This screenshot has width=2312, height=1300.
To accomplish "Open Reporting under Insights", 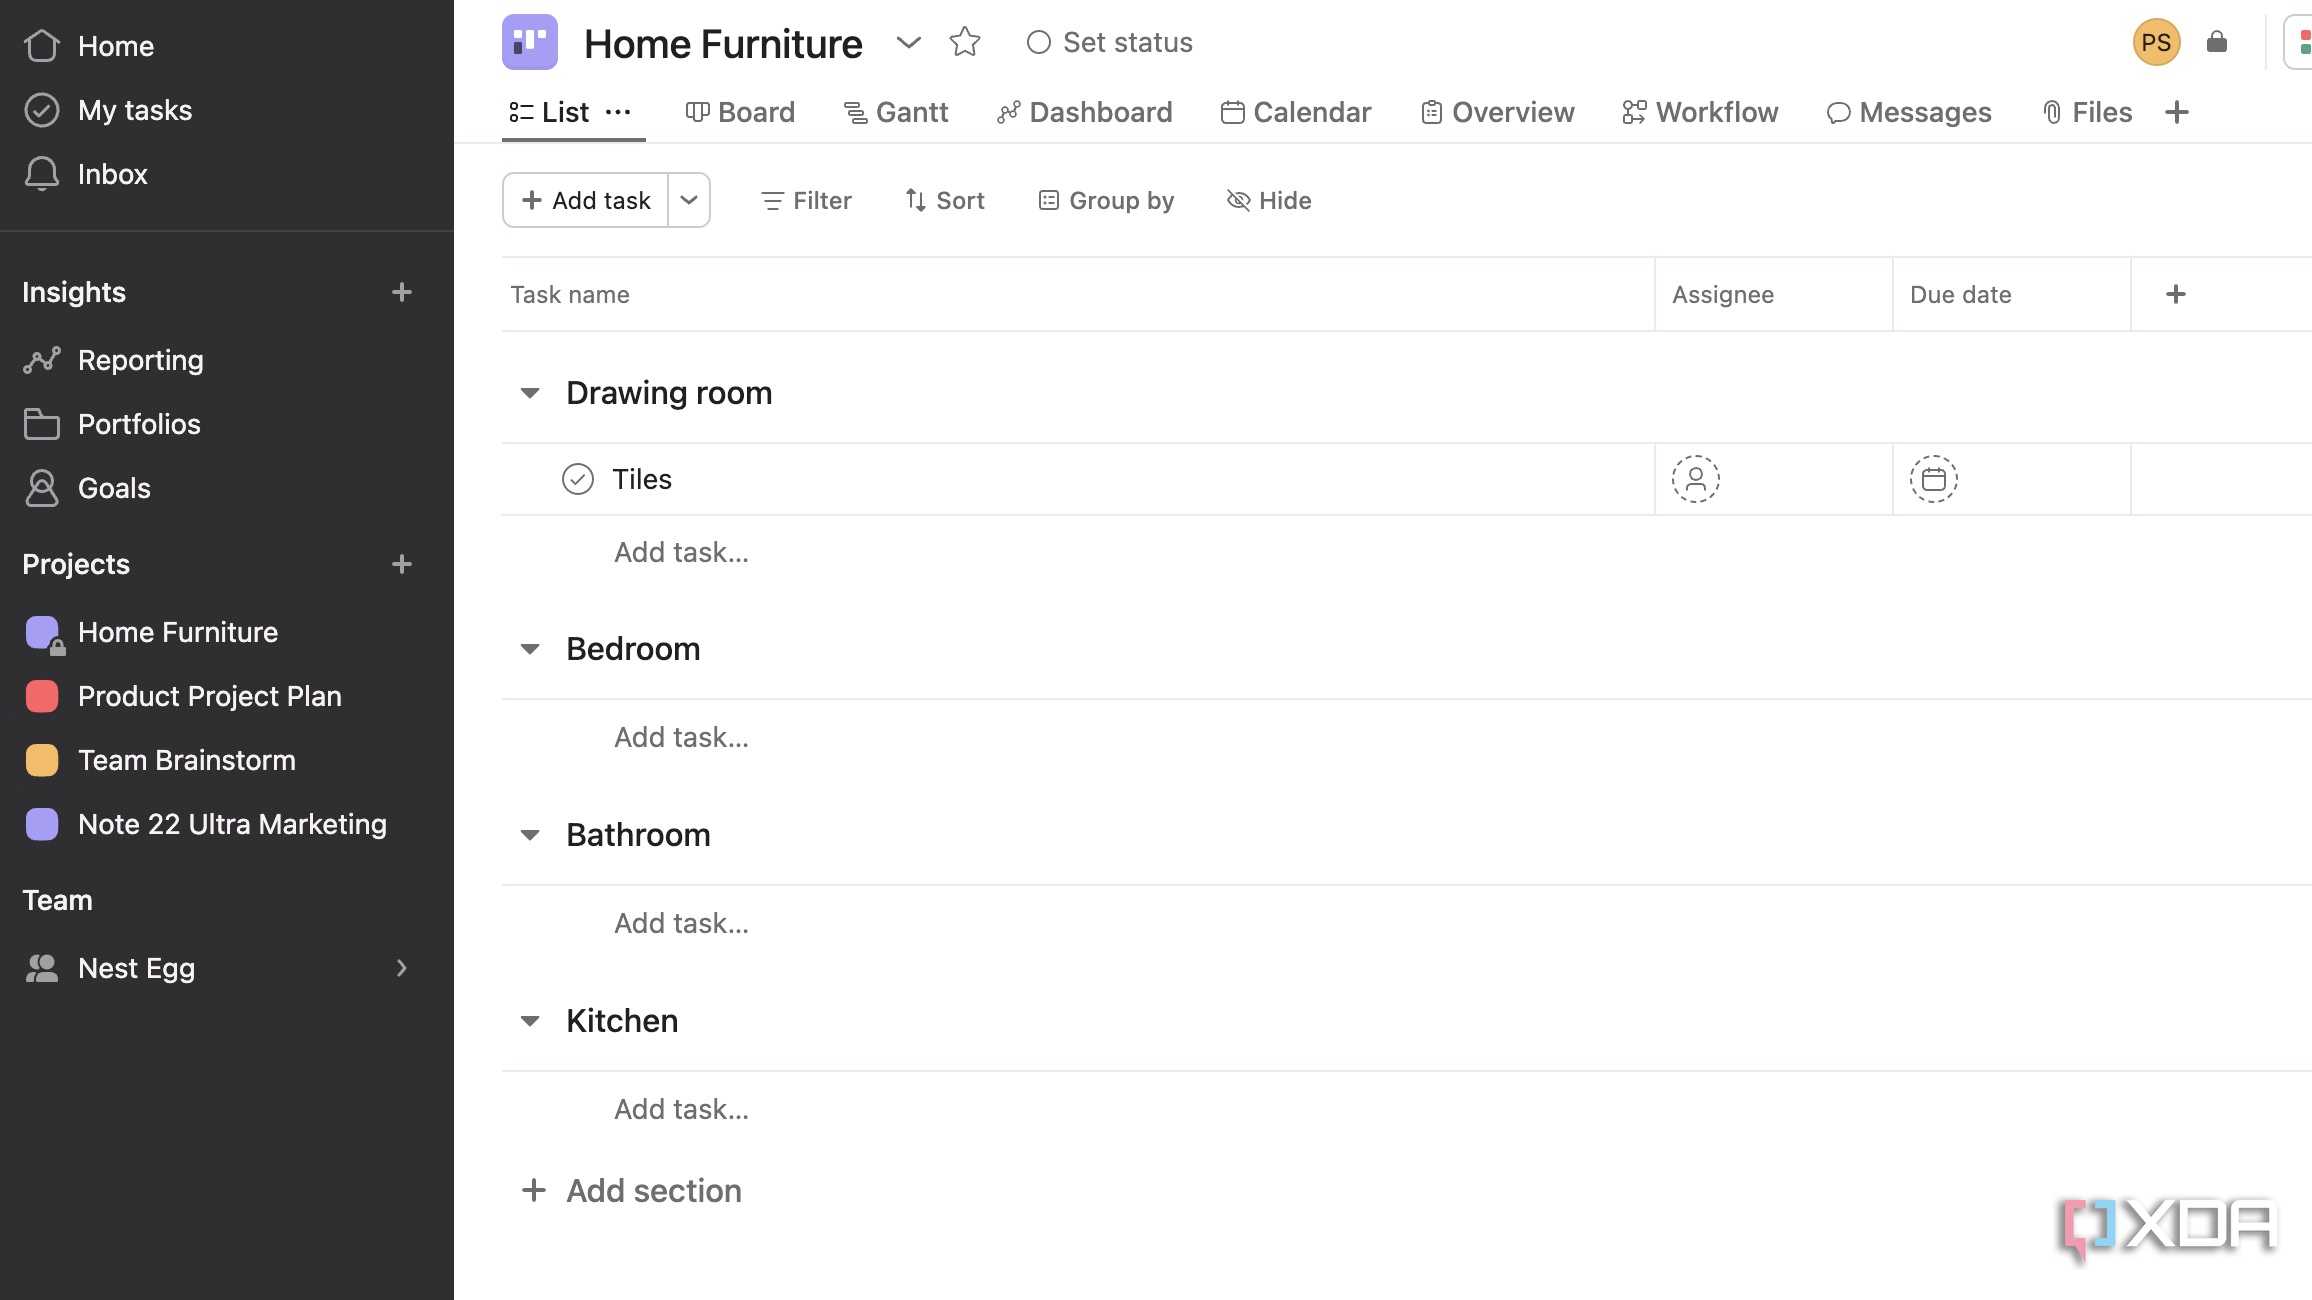I will click(114, 360).
